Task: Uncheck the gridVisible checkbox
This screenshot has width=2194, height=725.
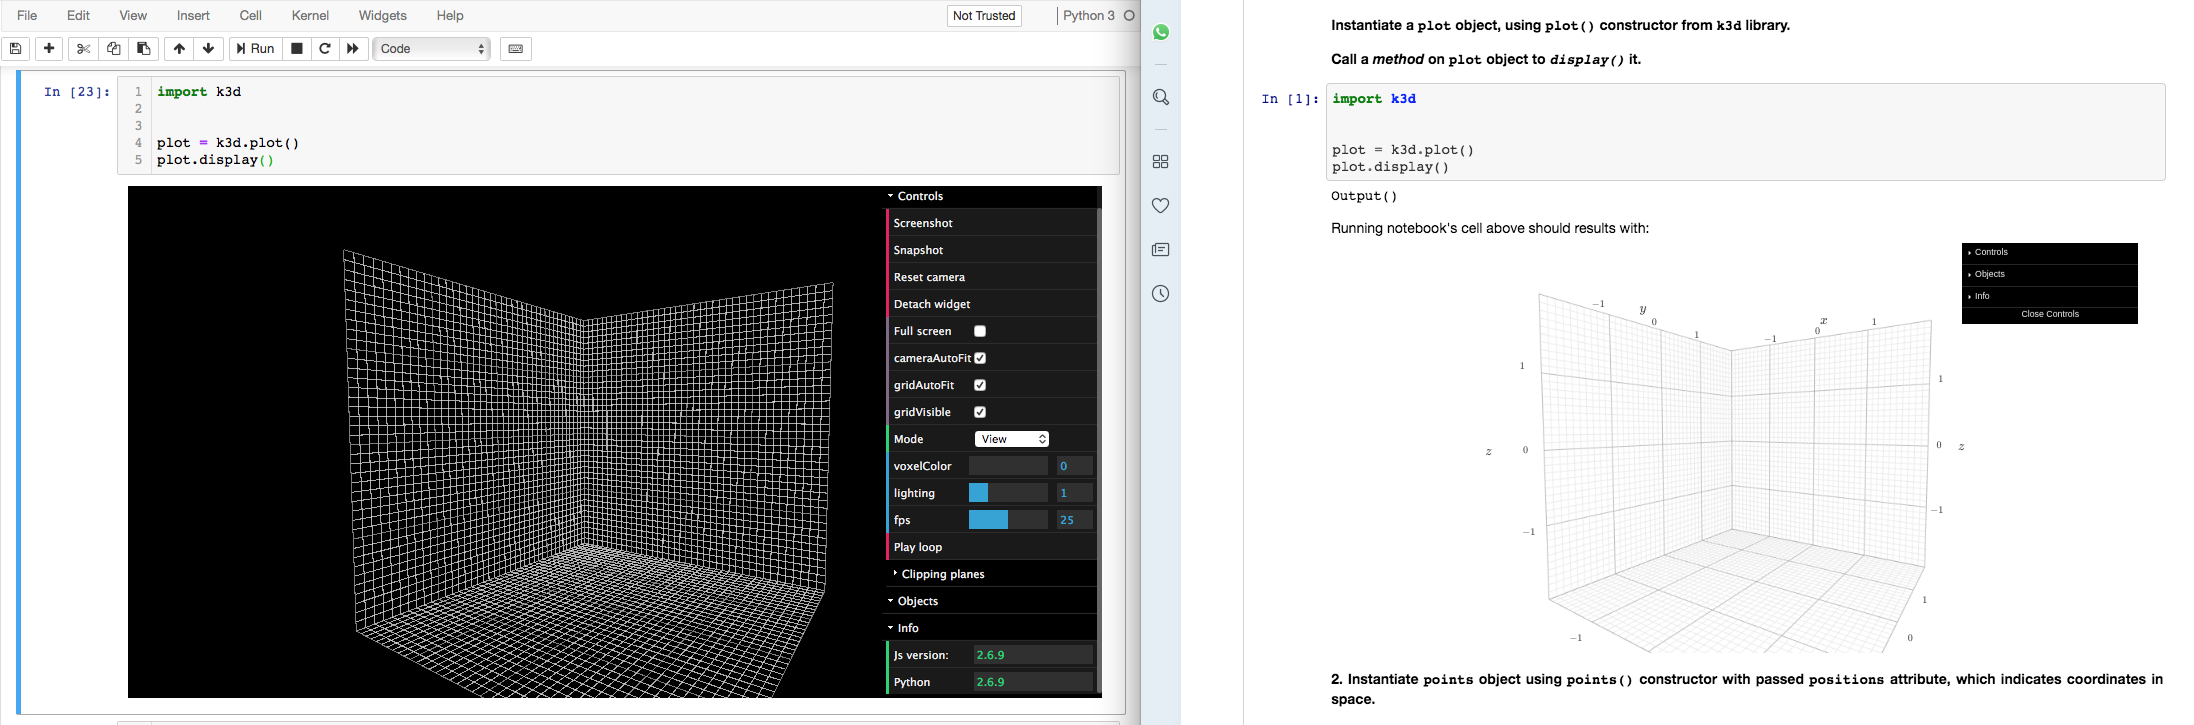Action: (980, 412)
